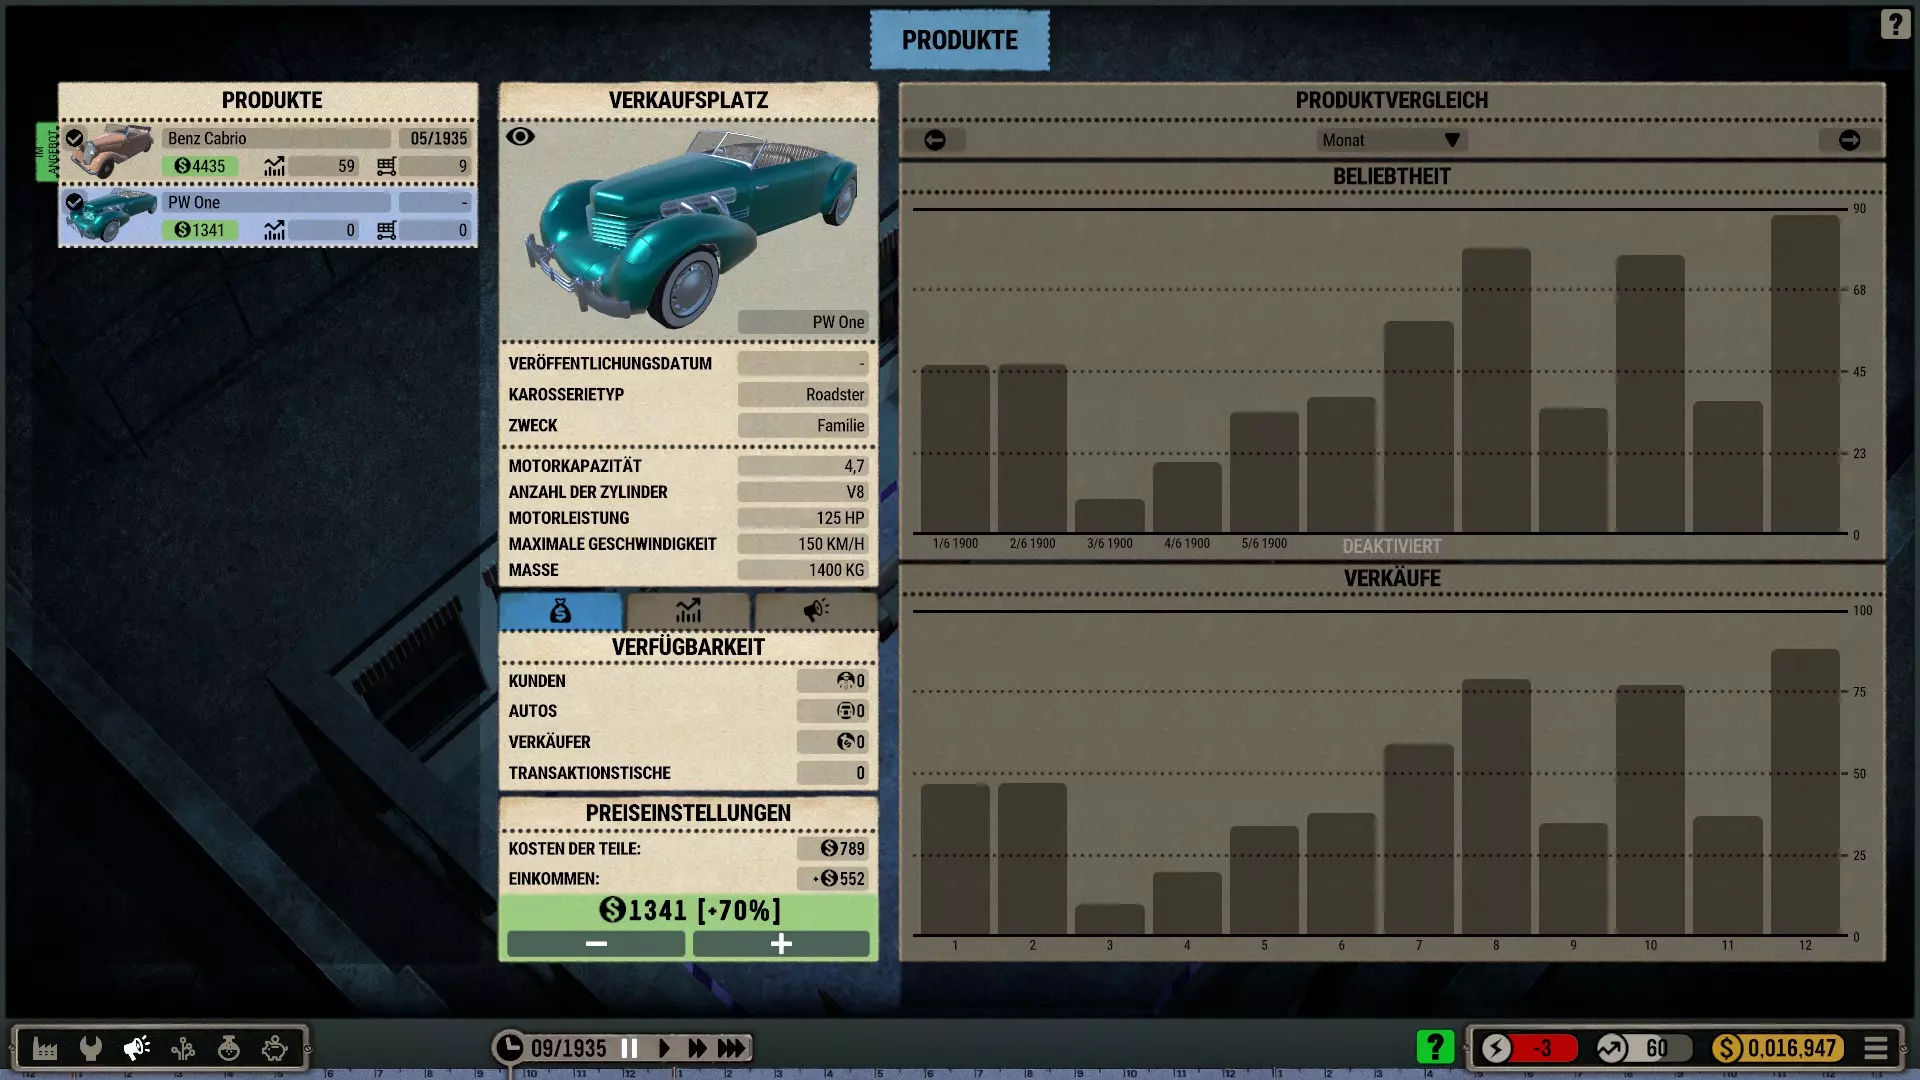The image size is (1920, 1080).
Task: Open the research tree icon
Action: click(x=183, y=1048)
